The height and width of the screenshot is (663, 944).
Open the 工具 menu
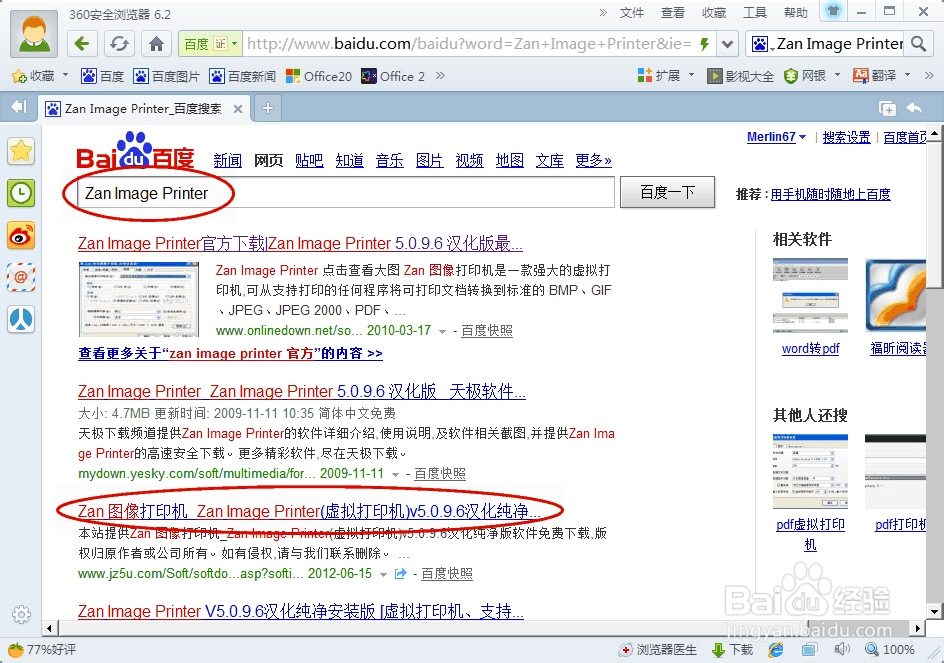[754, 13]
